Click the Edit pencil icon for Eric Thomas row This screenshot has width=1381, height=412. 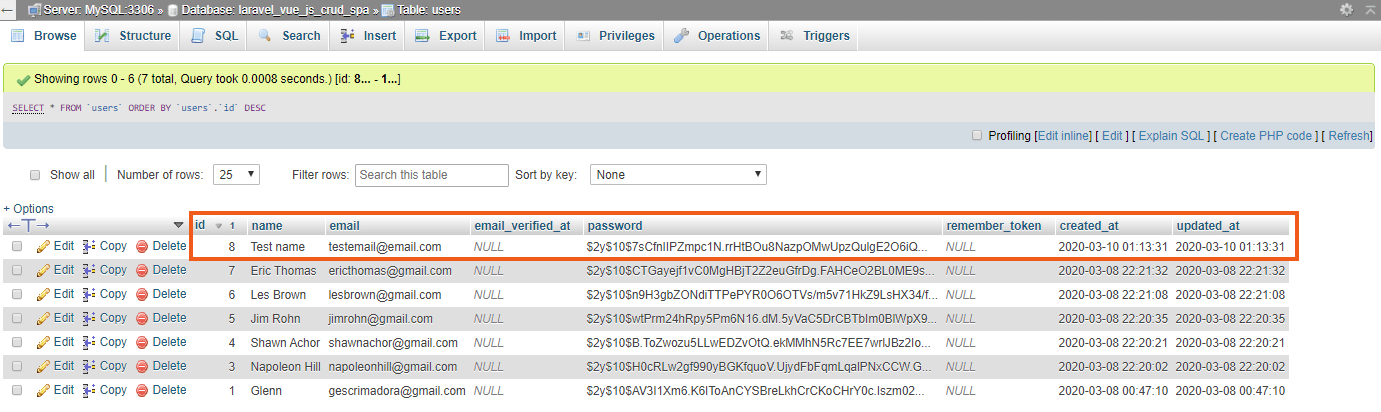click(x=43, y=270)
